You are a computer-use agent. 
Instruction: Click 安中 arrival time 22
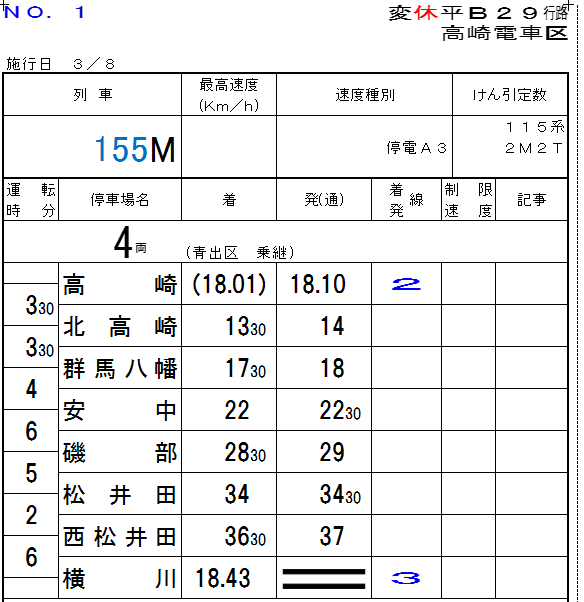(x=237, y=410)
